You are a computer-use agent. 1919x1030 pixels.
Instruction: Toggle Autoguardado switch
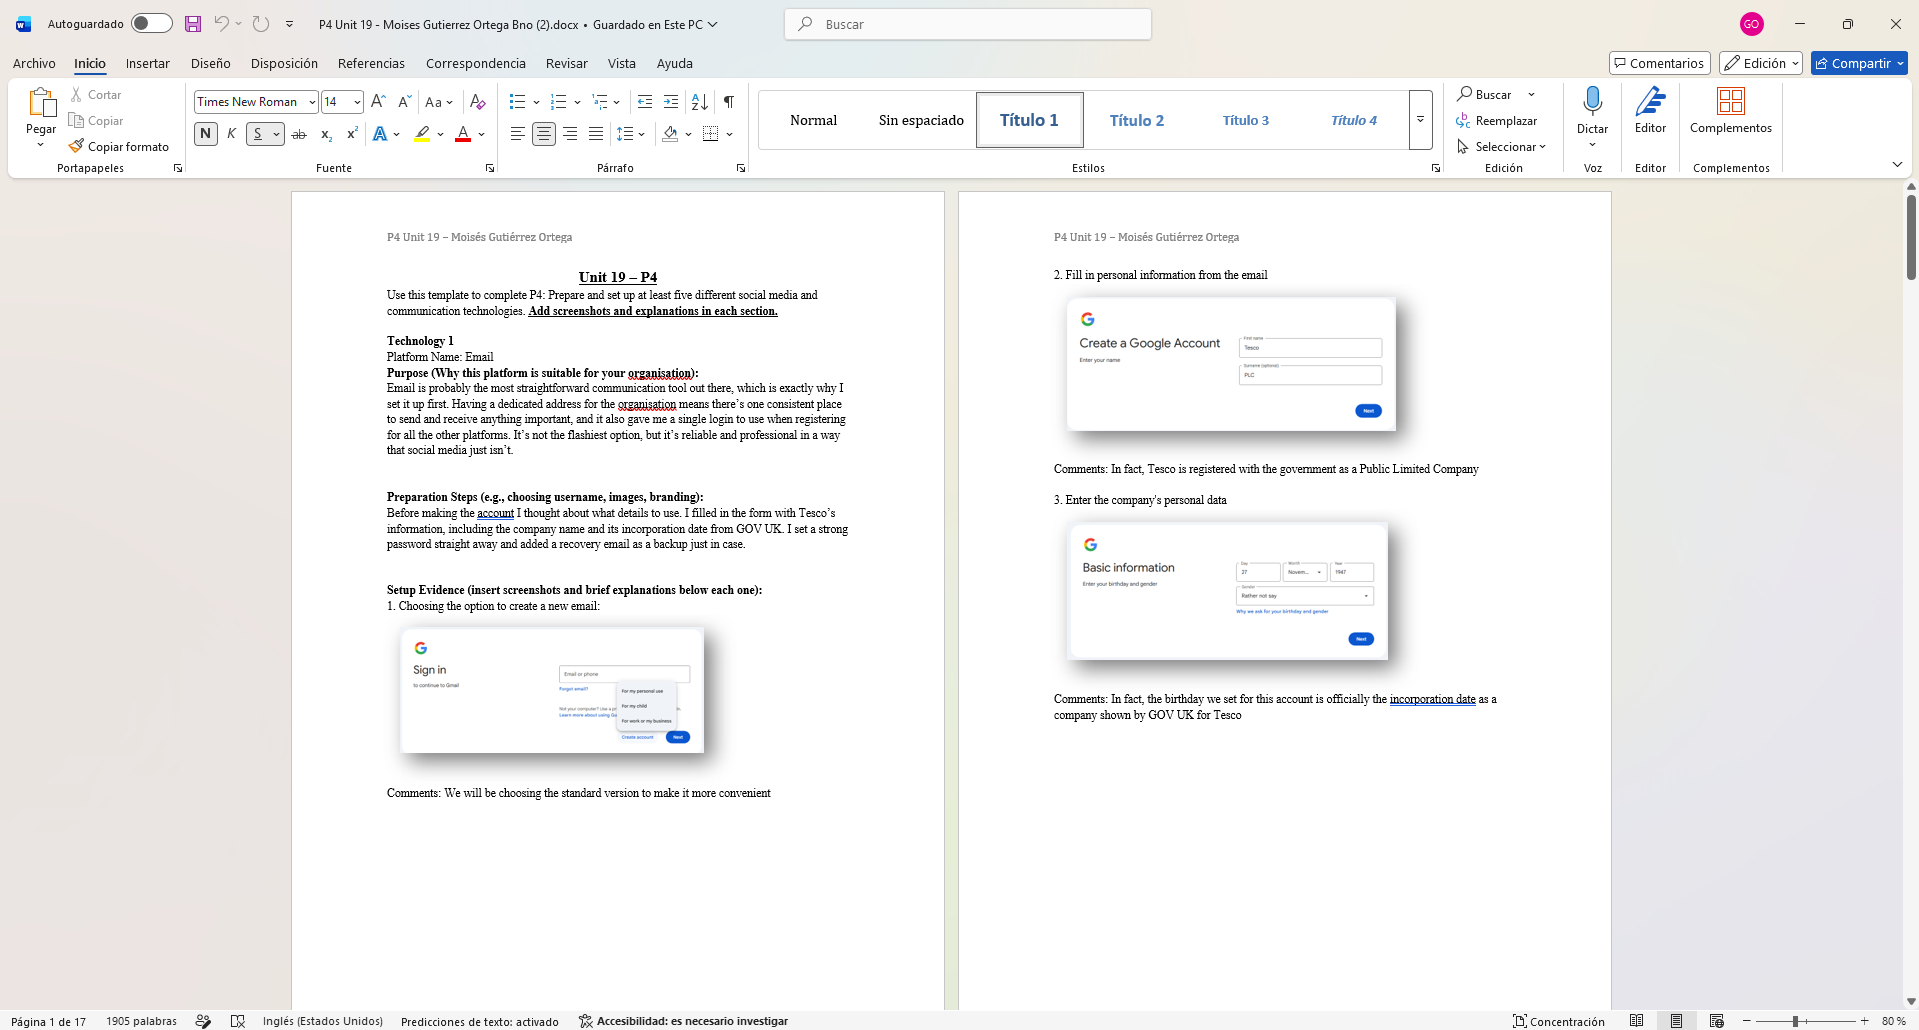(151, 24)
